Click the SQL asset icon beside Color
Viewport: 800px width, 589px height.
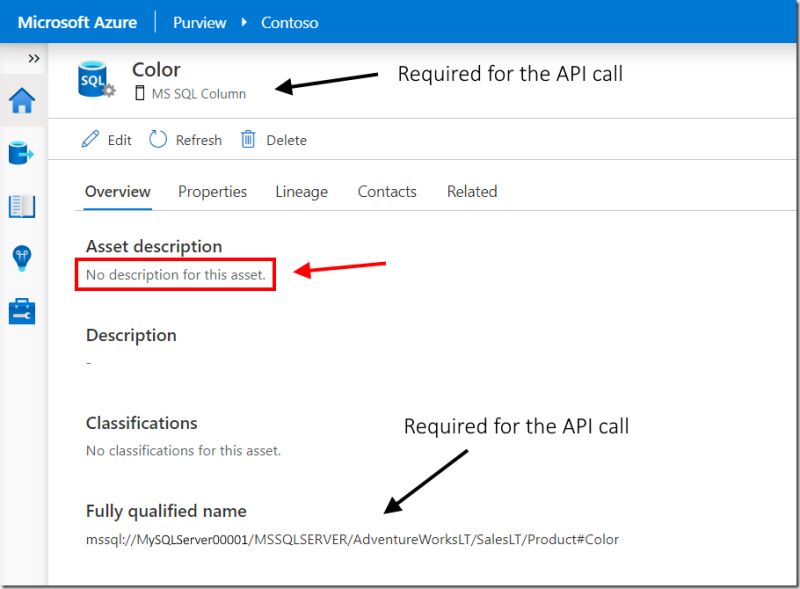pos(92,80)
